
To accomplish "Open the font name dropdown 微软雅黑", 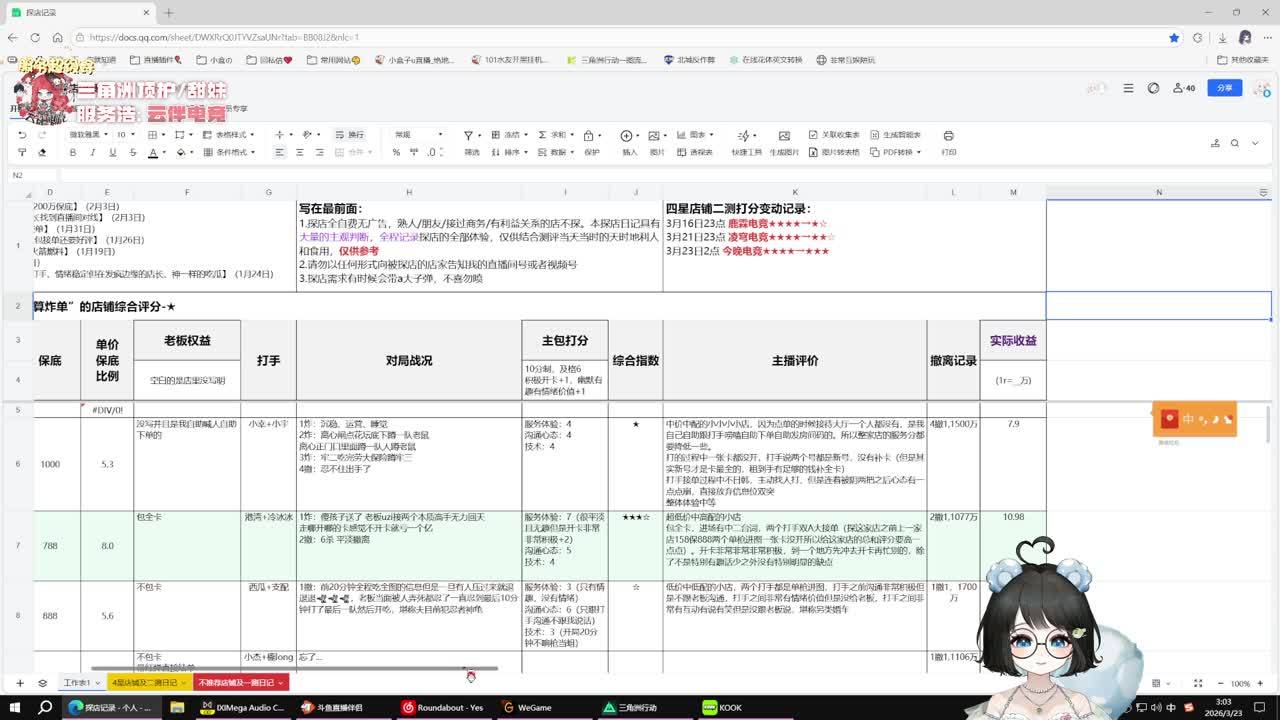I will [88, 135].
